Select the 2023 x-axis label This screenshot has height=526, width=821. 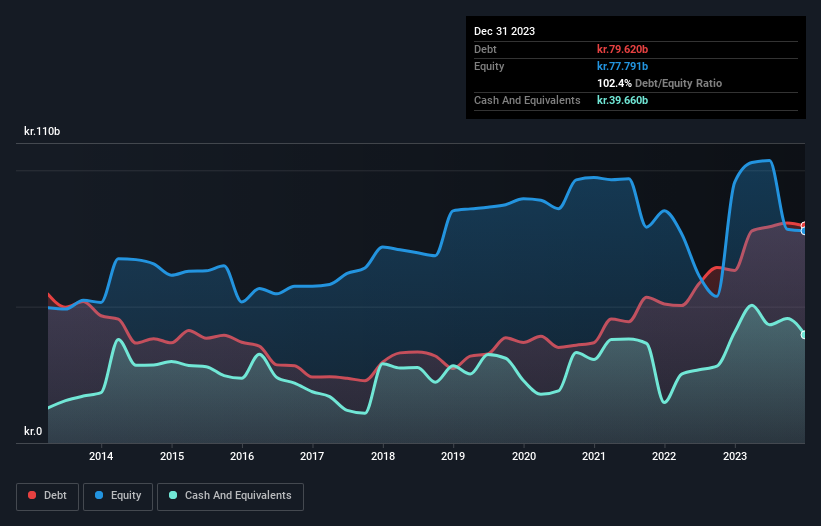735,456
